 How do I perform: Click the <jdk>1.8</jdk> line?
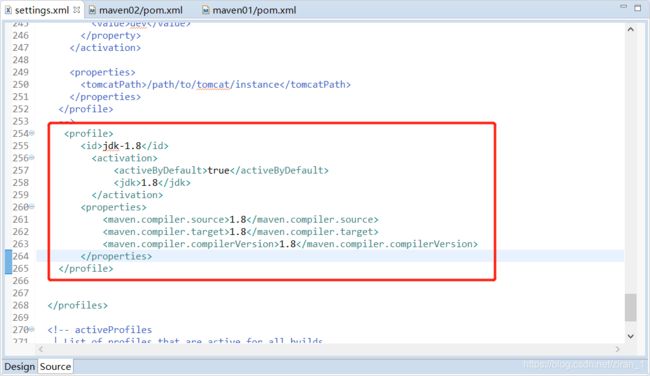(x=152, y=183)
